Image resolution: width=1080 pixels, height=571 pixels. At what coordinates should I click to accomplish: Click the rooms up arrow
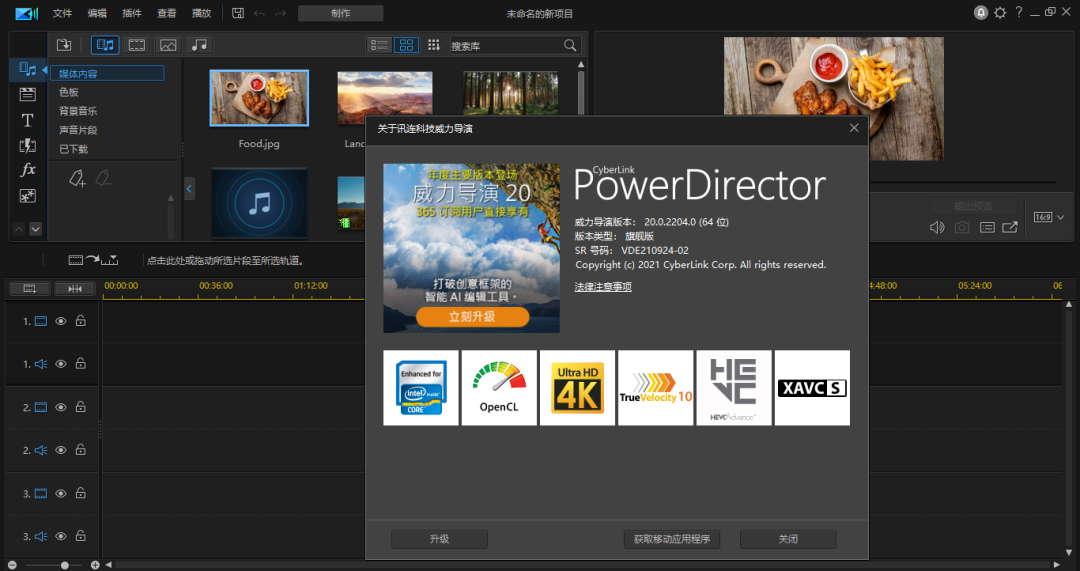[19, 229]
